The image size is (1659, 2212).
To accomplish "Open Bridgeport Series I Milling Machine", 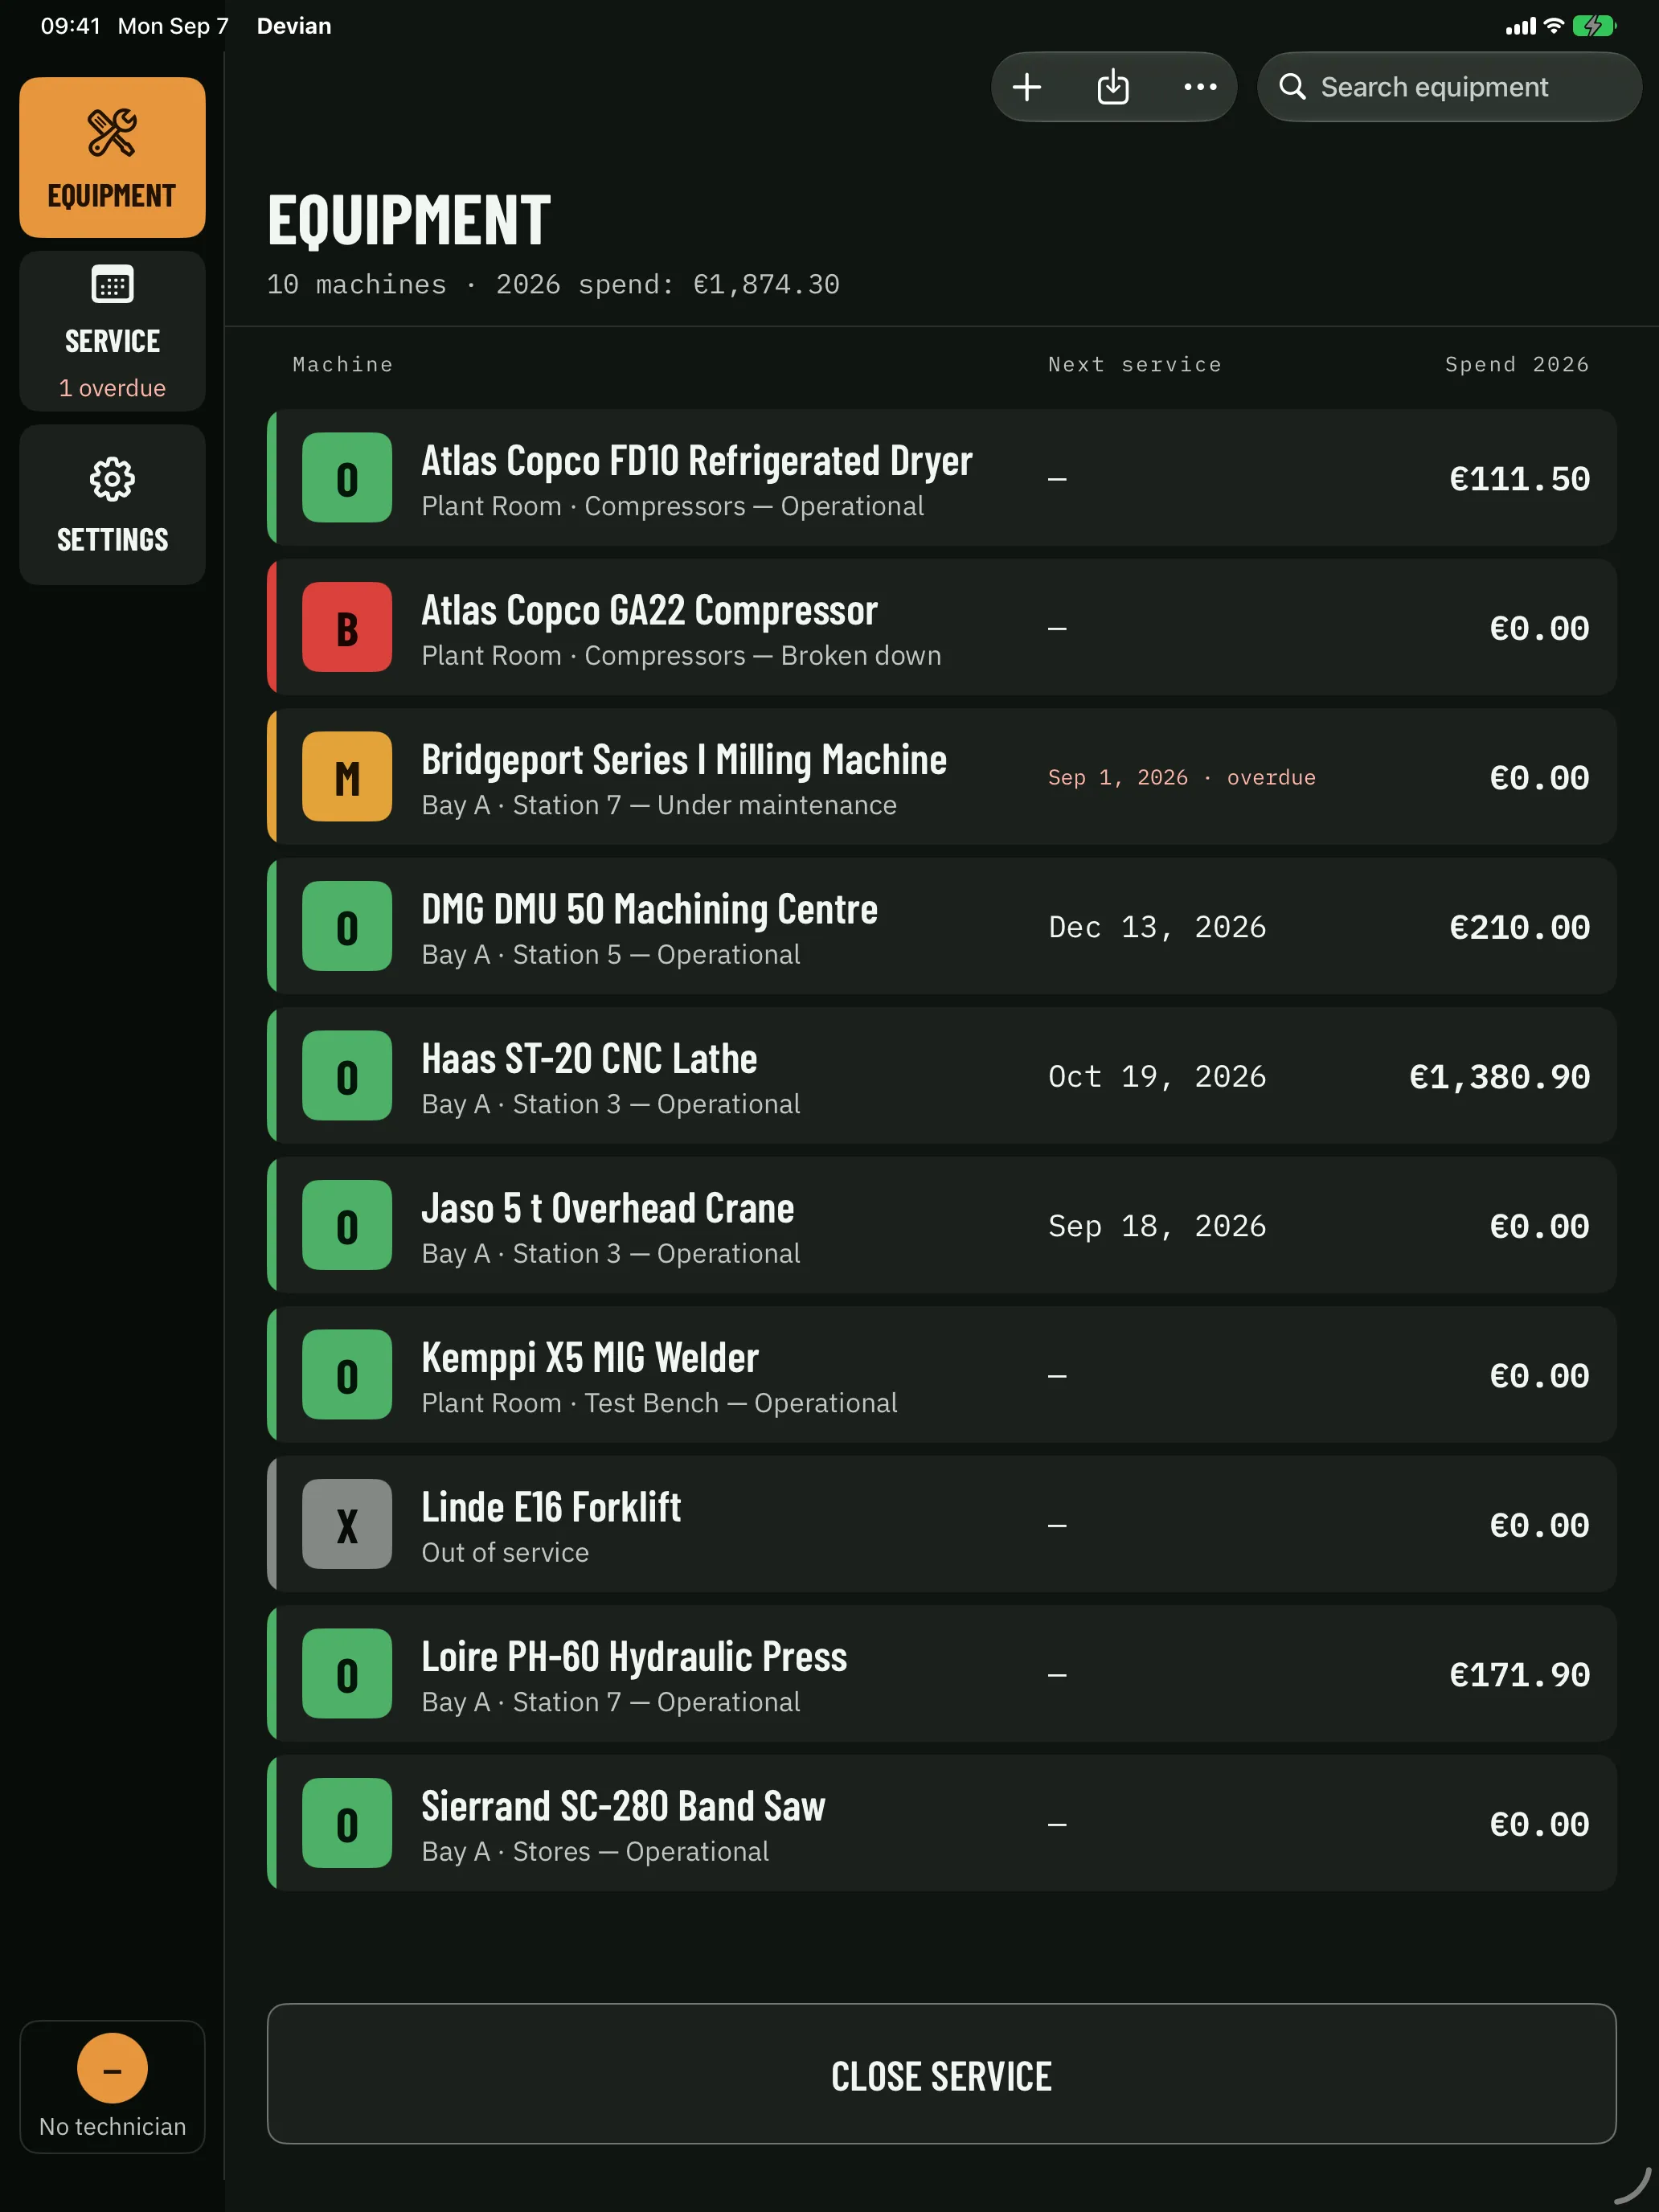I will [941, 777].
